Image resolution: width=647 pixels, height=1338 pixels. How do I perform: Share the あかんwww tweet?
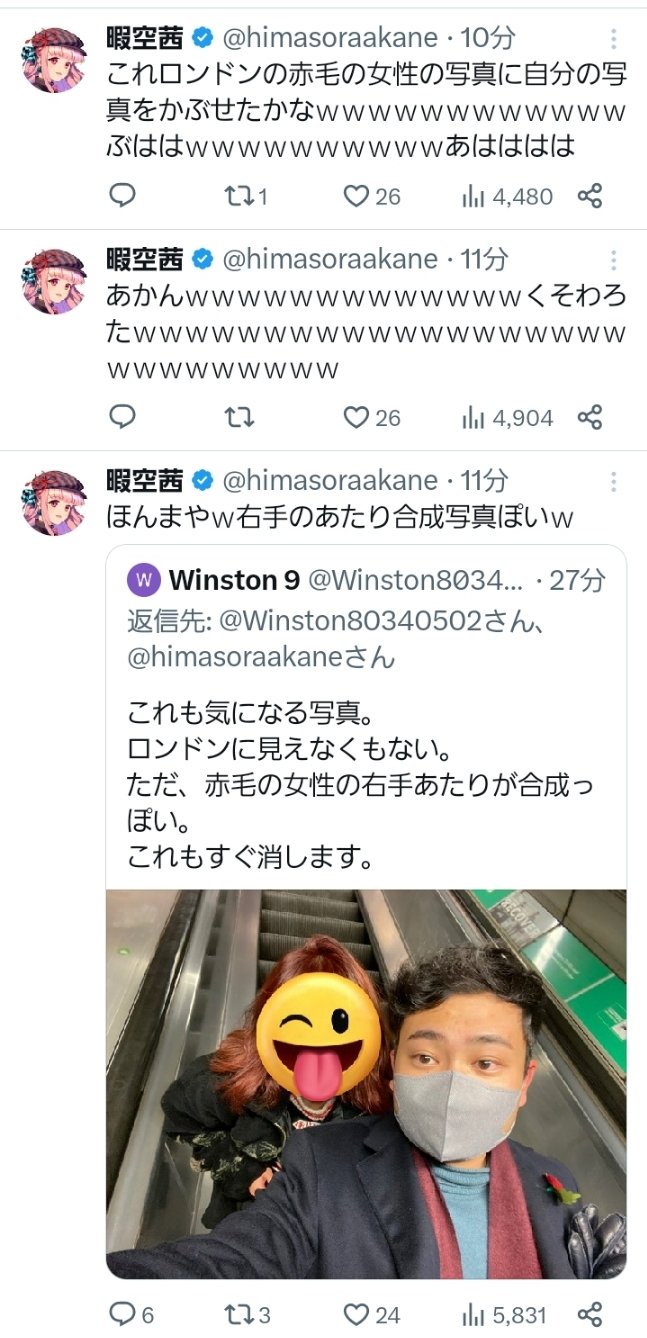tap(590, 417)
